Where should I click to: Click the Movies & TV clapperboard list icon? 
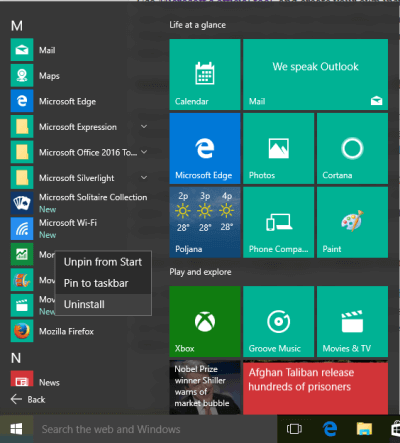tap(22, 305)
